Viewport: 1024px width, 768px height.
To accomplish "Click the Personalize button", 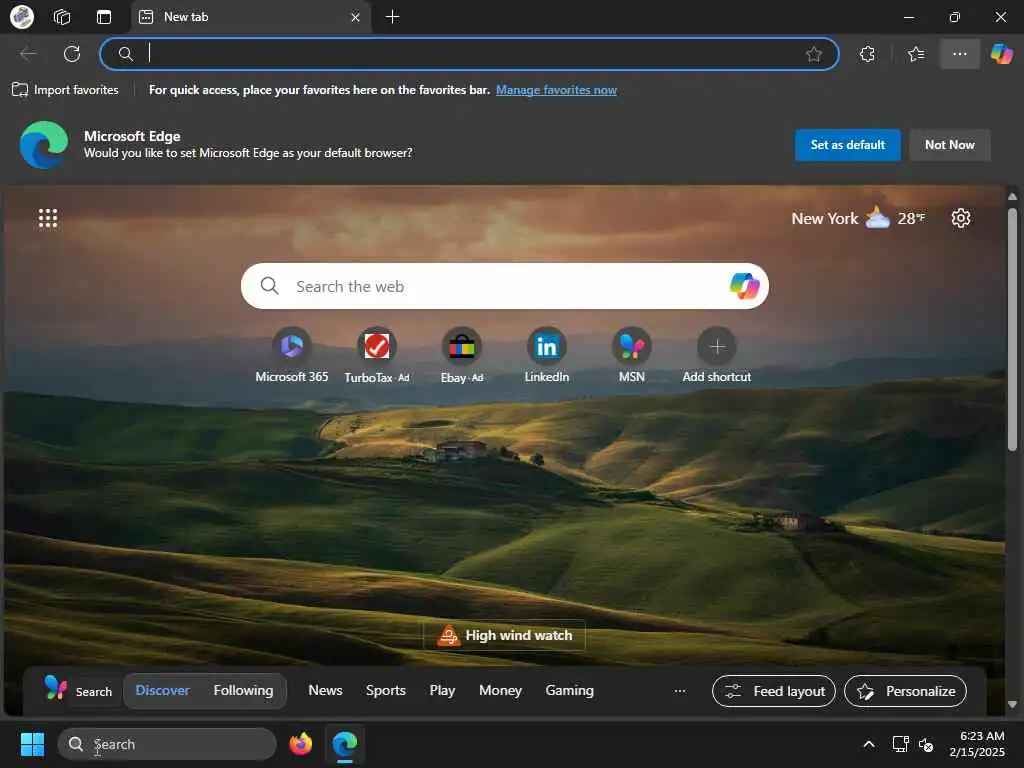I will point(905,691).
